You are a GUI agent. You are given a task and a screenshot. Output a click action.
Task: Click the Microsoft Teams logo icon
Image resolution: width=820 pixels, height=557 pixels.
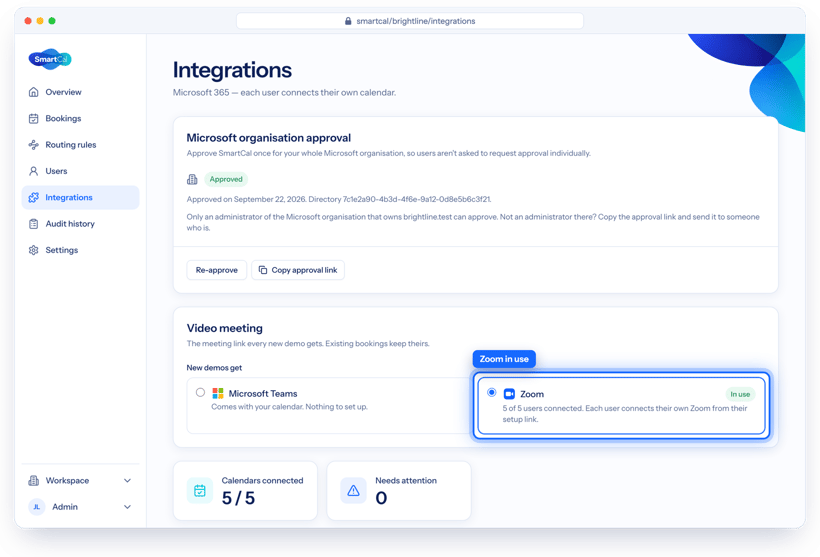218,393
